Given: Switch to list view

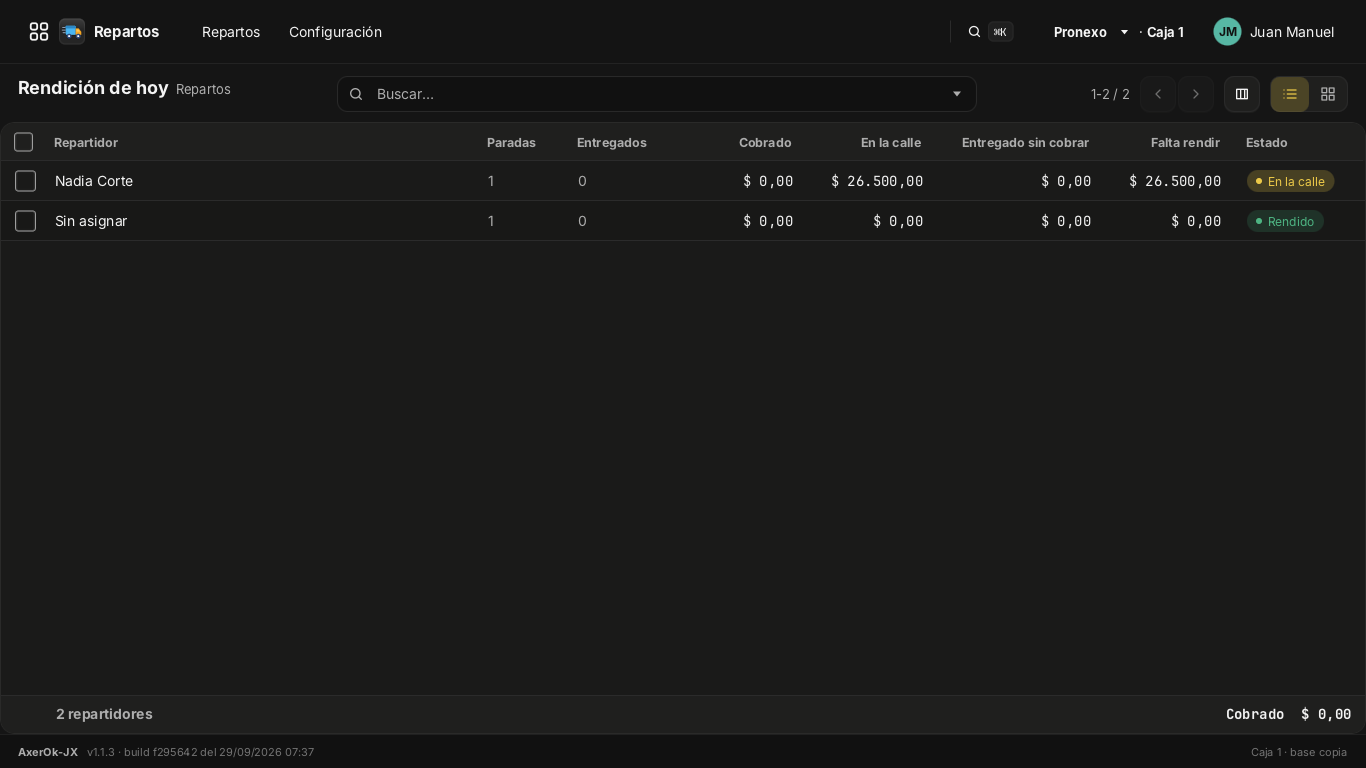Looking at the screenshot, I should [x=1290, y=94].
